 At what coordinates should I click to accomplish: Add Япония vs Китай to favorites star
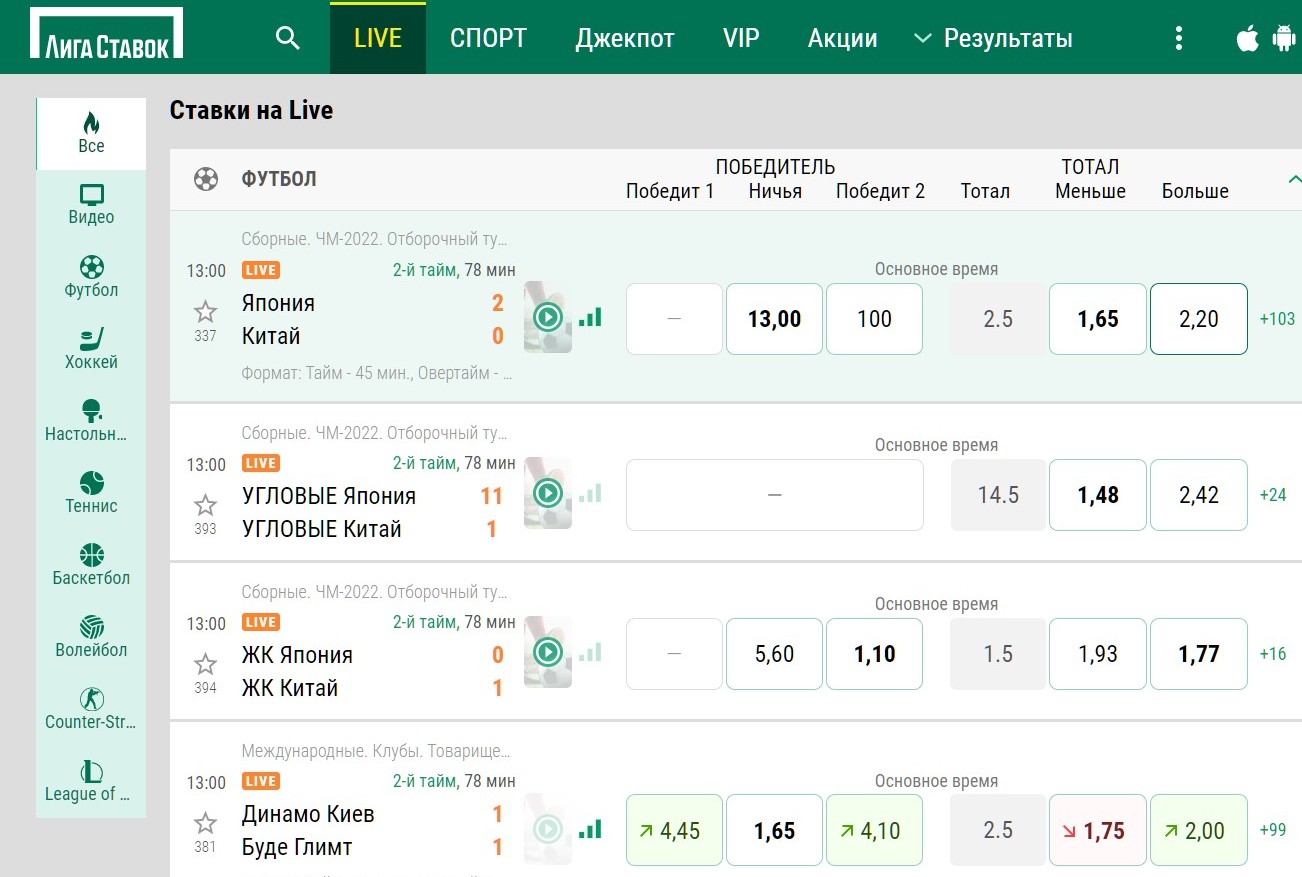205,311
